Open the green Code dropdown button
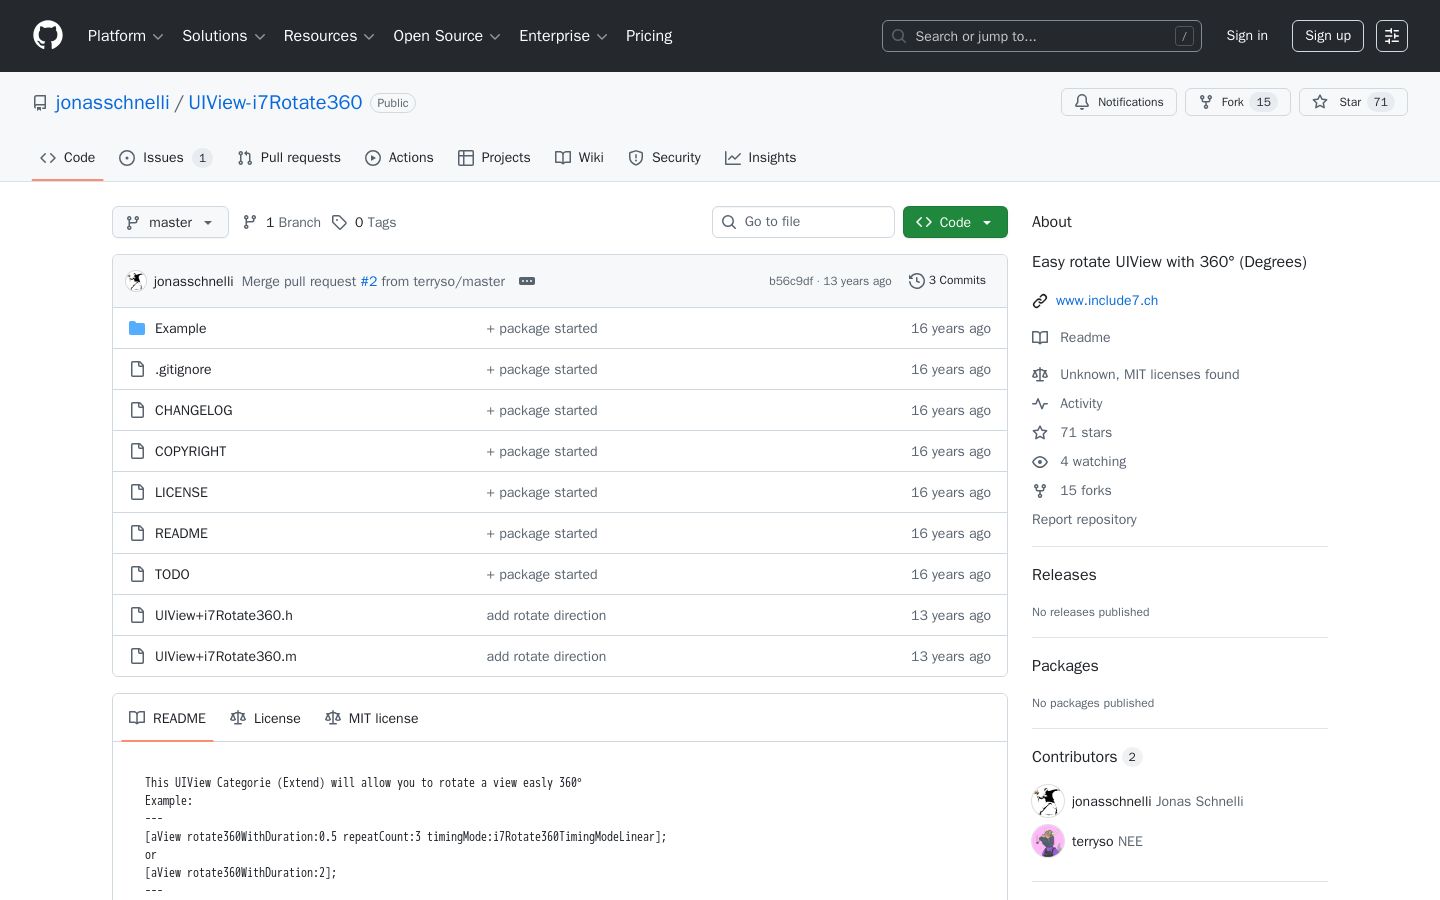 tap(955, 222)
